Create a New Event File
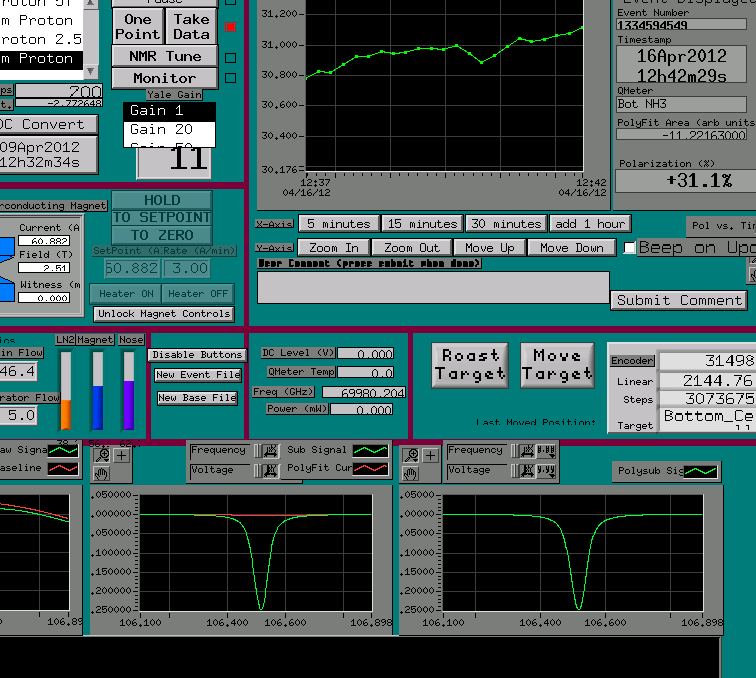756x678 pixels. (198, 375)
